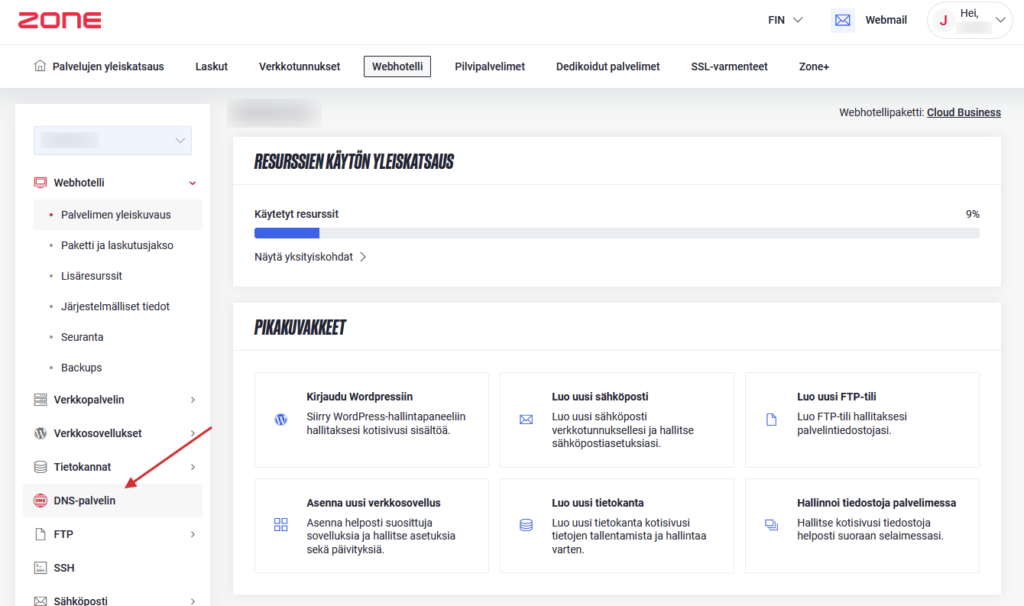Click the file icon for Luo uusi FTP-tili
The image size is (1024, 606).
click(x=771, y=420)
